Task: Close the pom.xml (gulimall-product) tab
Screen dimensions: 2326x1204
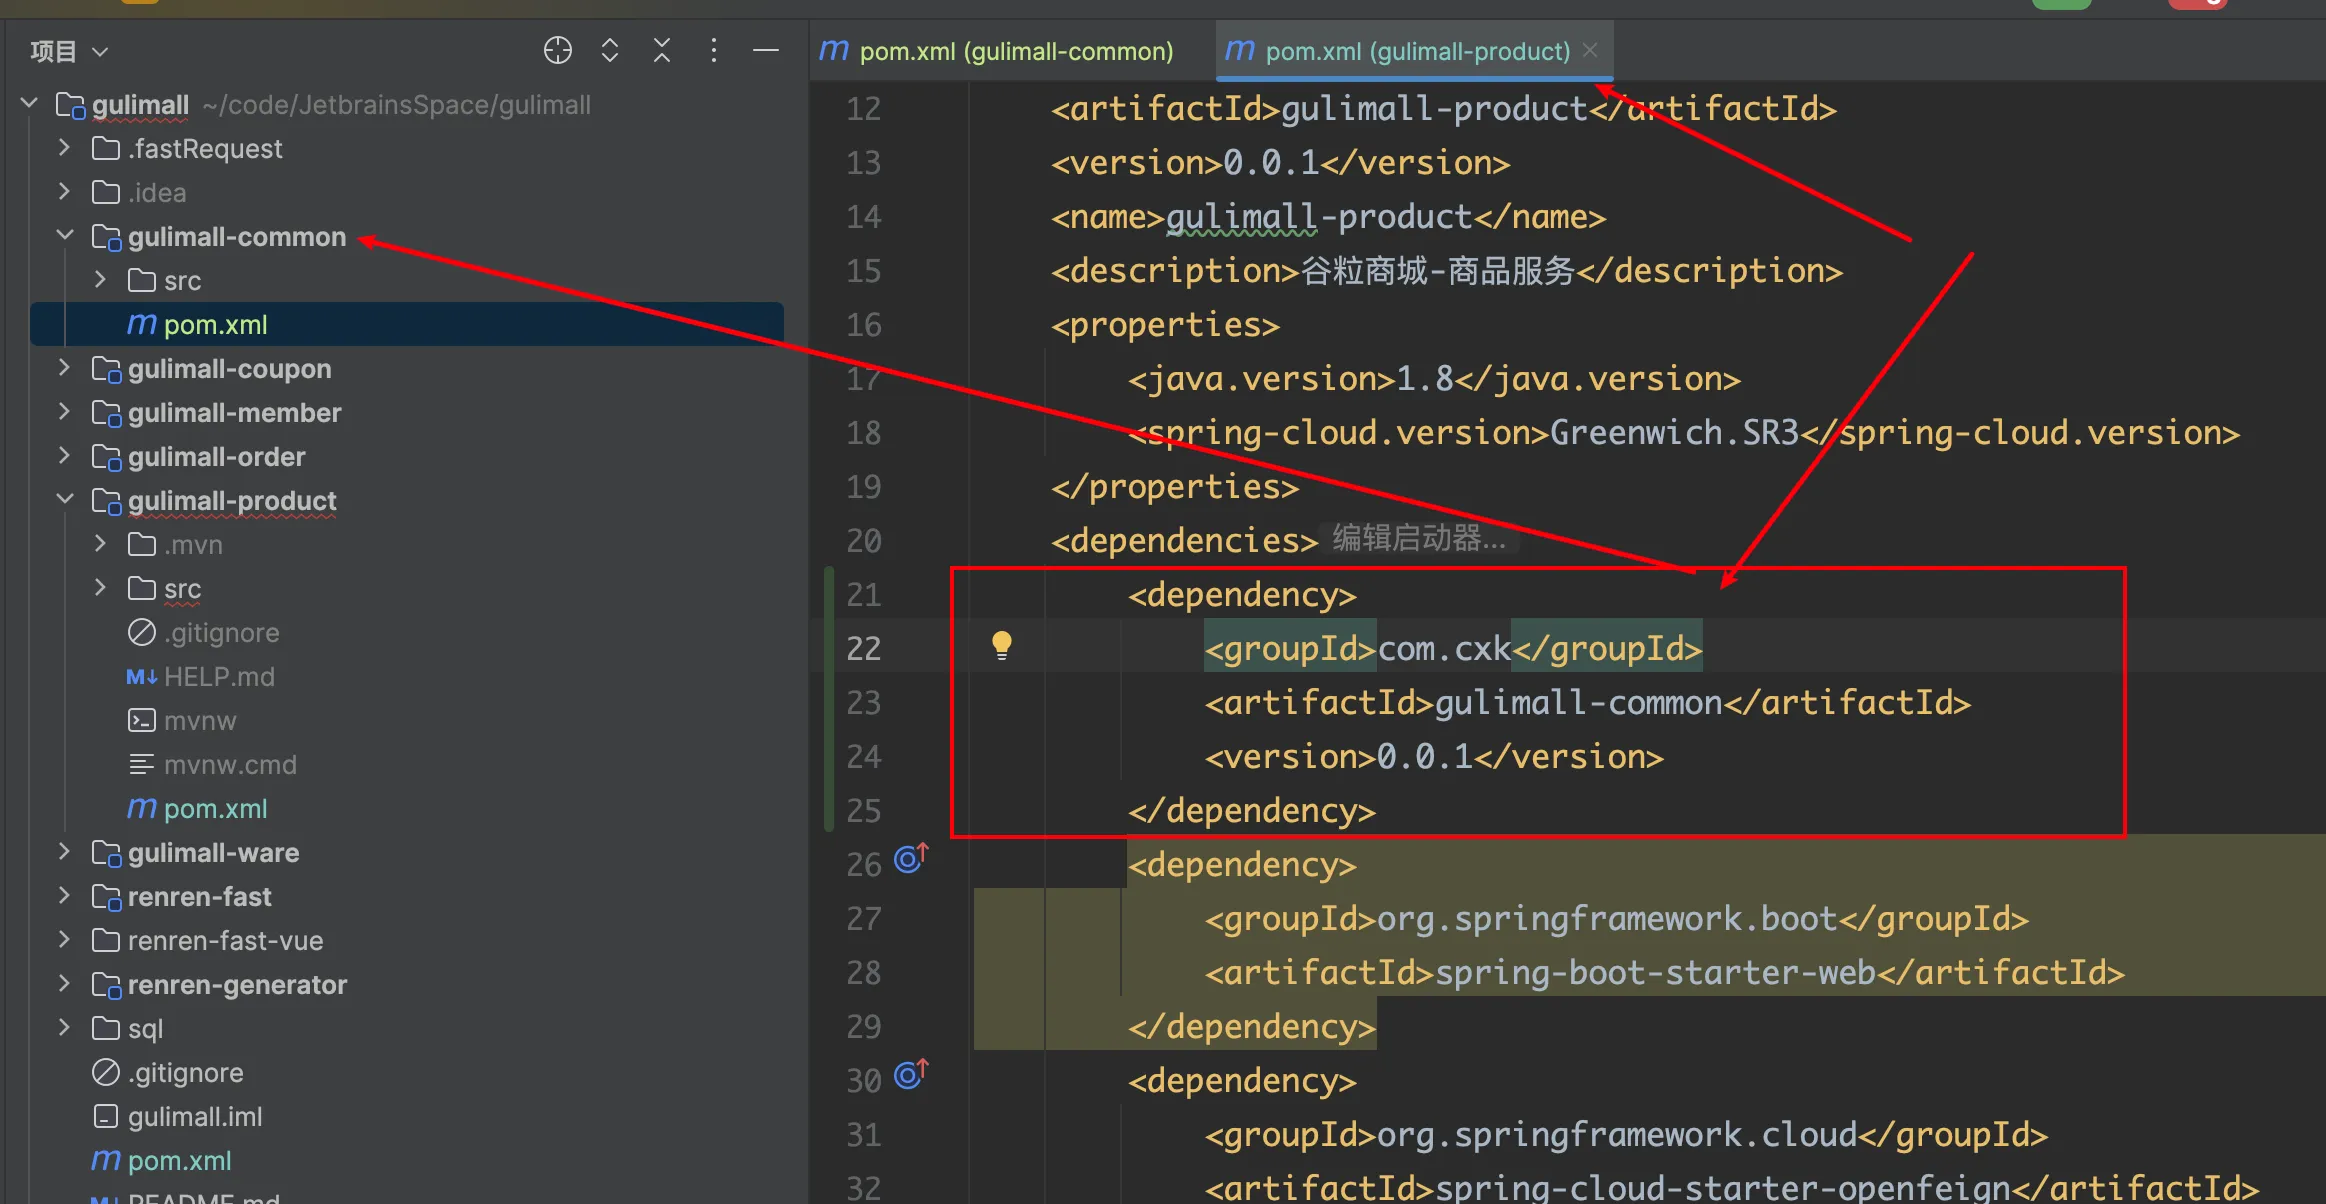Action: (x=1590, y=50)
